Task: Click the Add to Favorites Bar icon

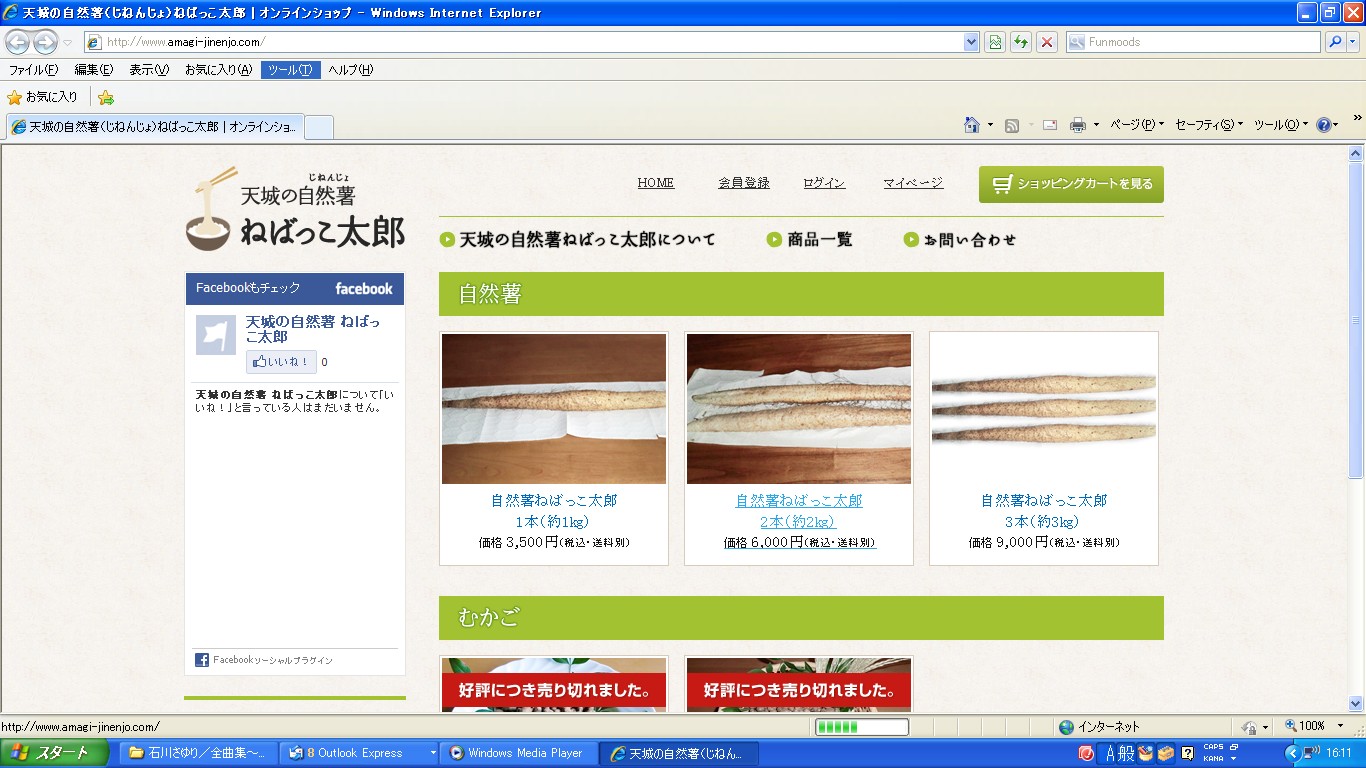Action: [x=106, y=97]
